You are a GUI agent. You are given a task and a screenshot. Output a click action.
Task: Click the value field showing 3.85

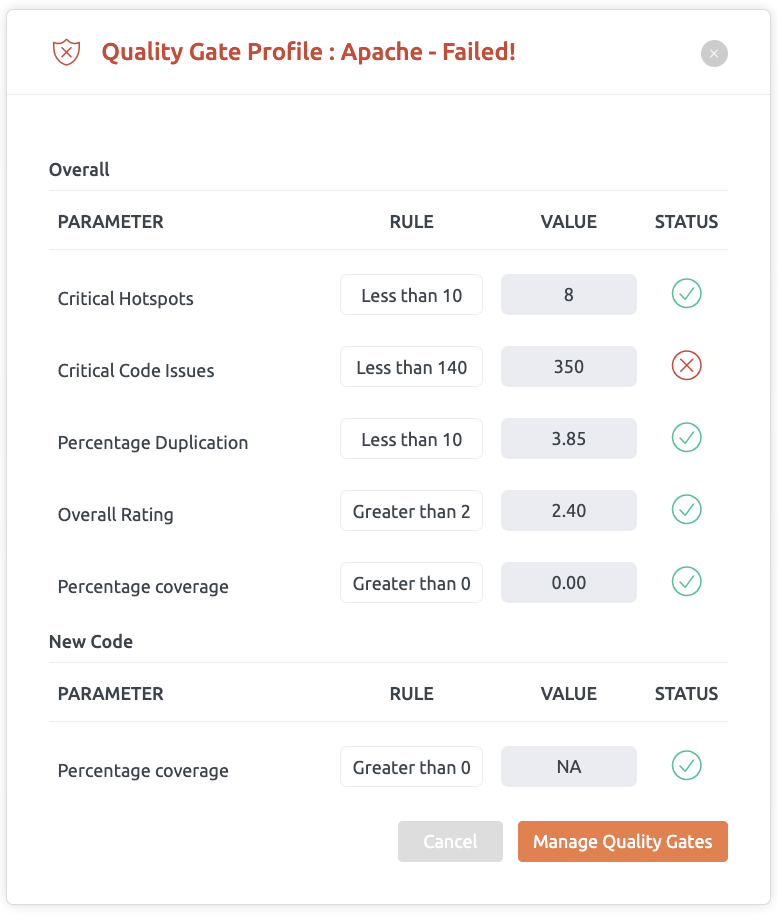pyautogui.click(x=568, y=439)
